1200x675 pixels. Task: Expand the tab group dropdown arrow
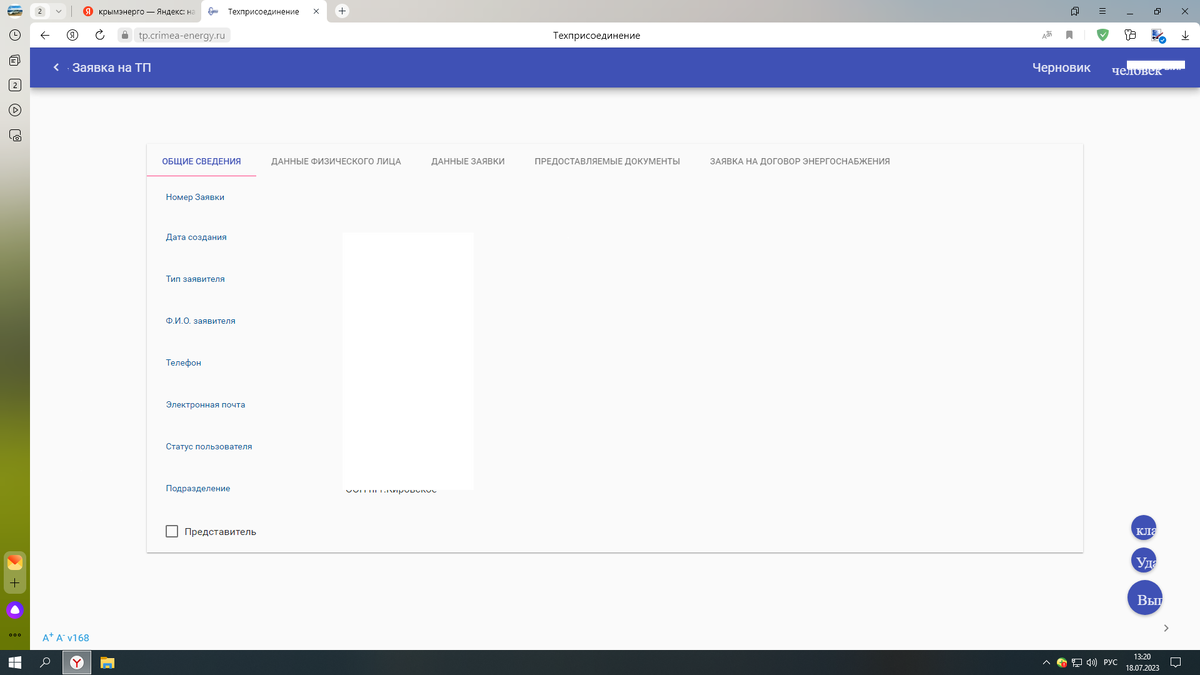click(59, 11)
